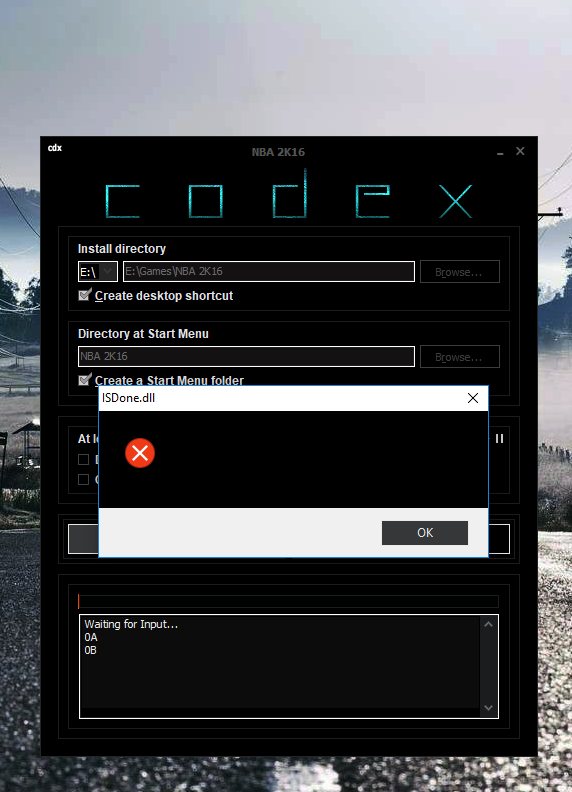Image resolution: width=572 pixels, height=792 pixels.
Task: Click the '0A' log entry
Action: coord(91,637)
